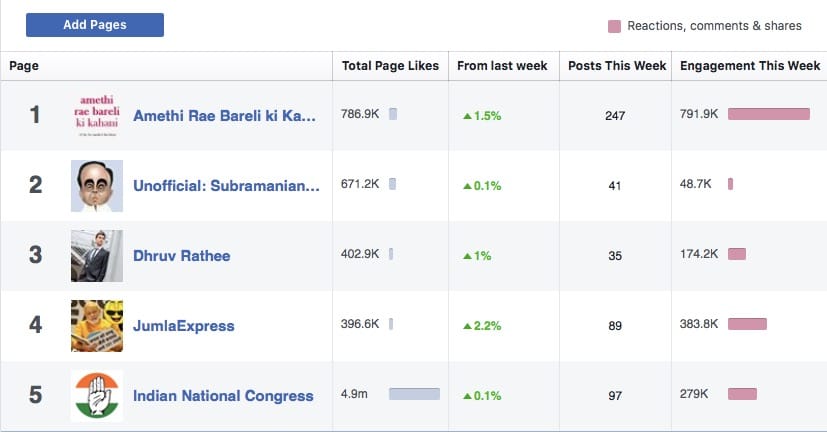Select the 383.8K engagement bar for JumlaExpress
The image size is (827, 432).
coord(747,324)
